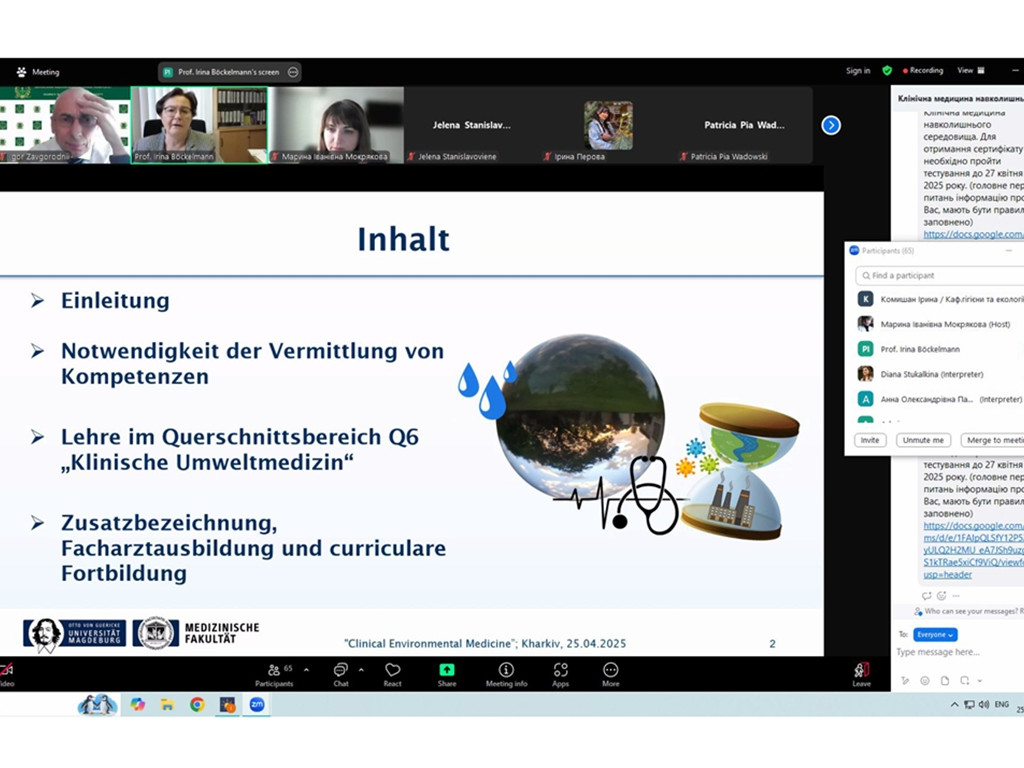The image size is (1024, 768).
Task: Click the green encryption shield icon
Action: (x=887, y=71)
